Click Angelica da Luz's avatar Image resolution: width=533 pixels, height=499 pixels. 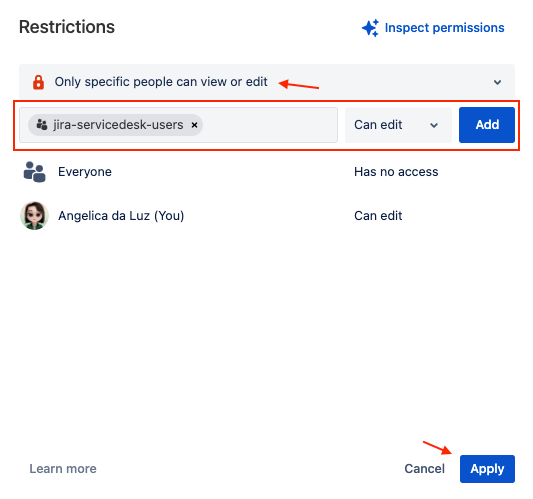[x=34, y=216]
